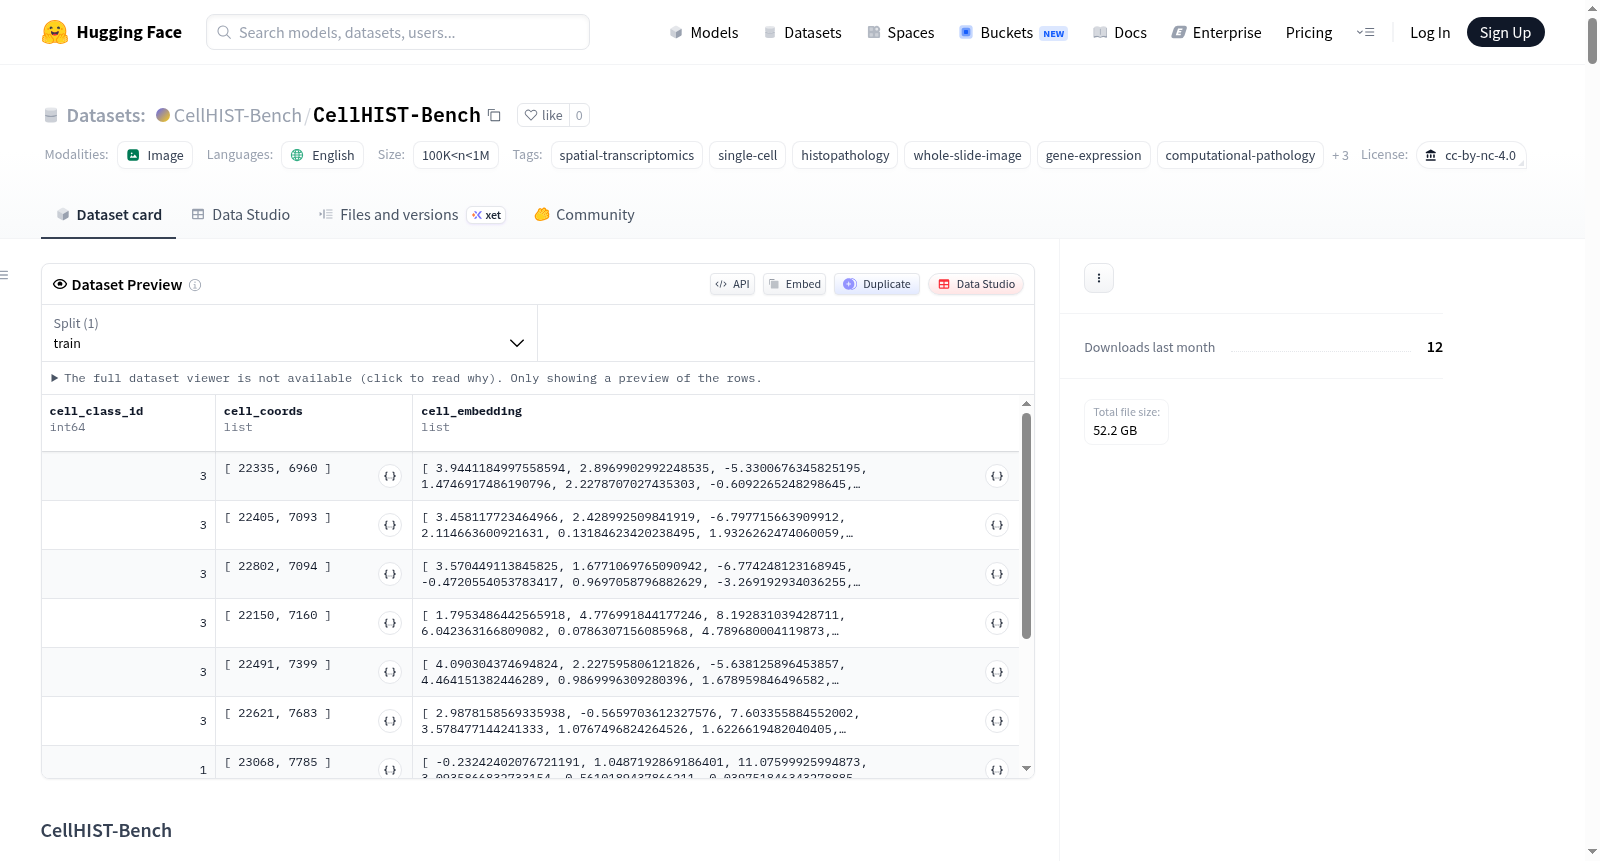
Task: Open the Datasets page
Action: coord(802,32)
